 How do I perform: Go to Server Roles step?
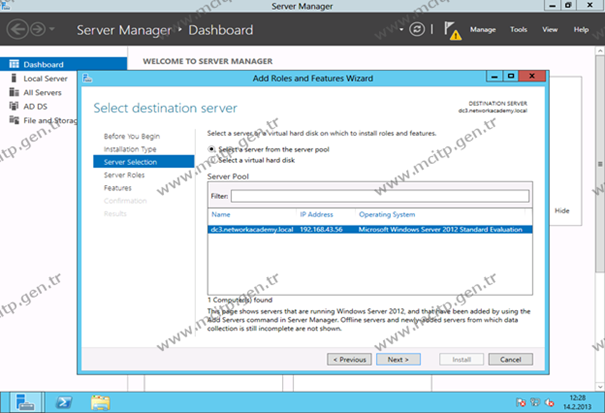(x=124, y=175)
